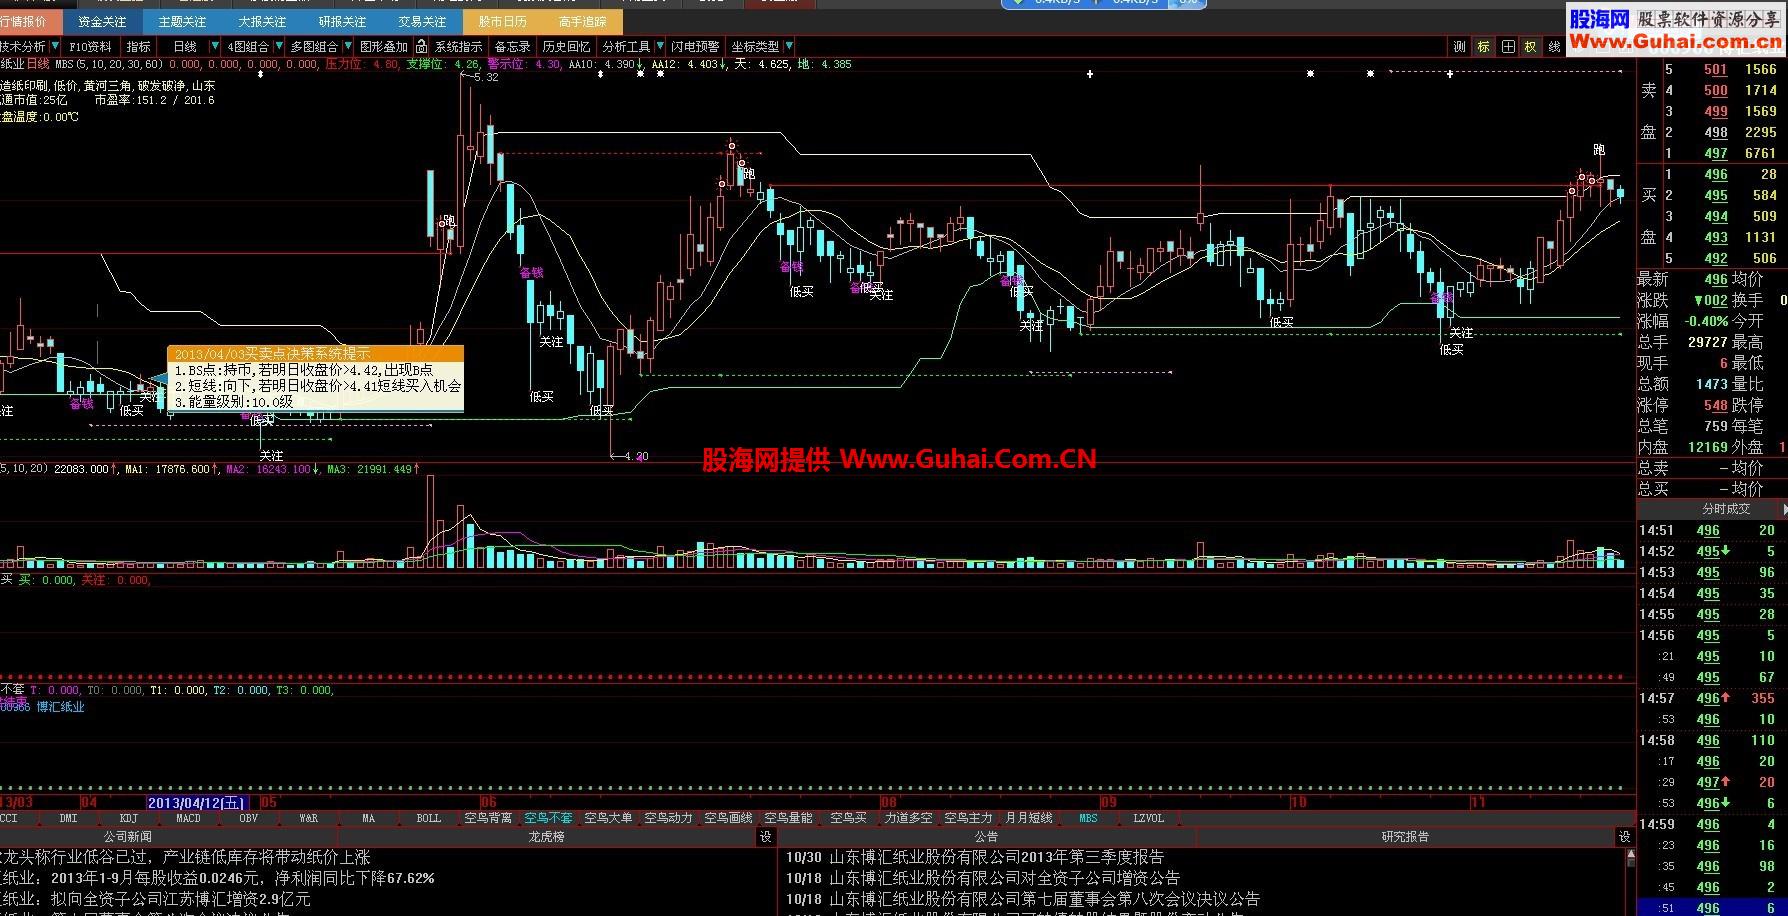Open the 股市日历 tab
Viewport: 1788px width, 916px height.
(x=502, y=21)
